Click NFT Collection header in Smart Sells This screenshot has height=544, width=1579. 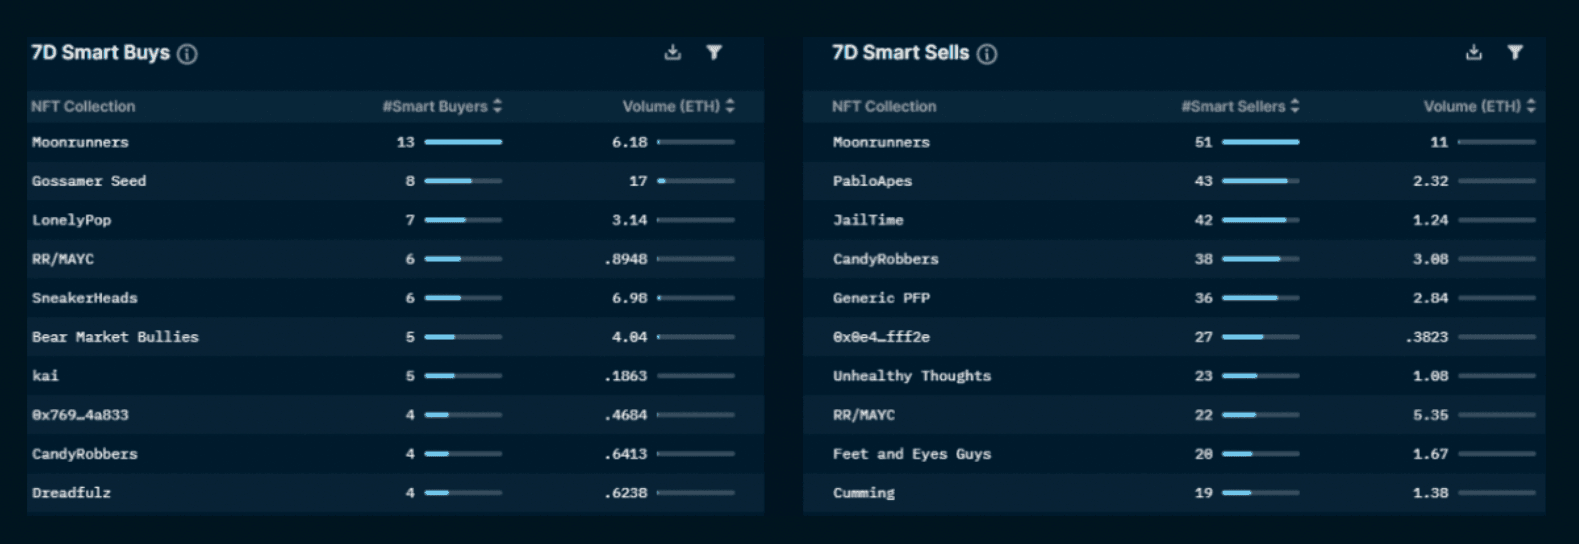tap(884, 106)
